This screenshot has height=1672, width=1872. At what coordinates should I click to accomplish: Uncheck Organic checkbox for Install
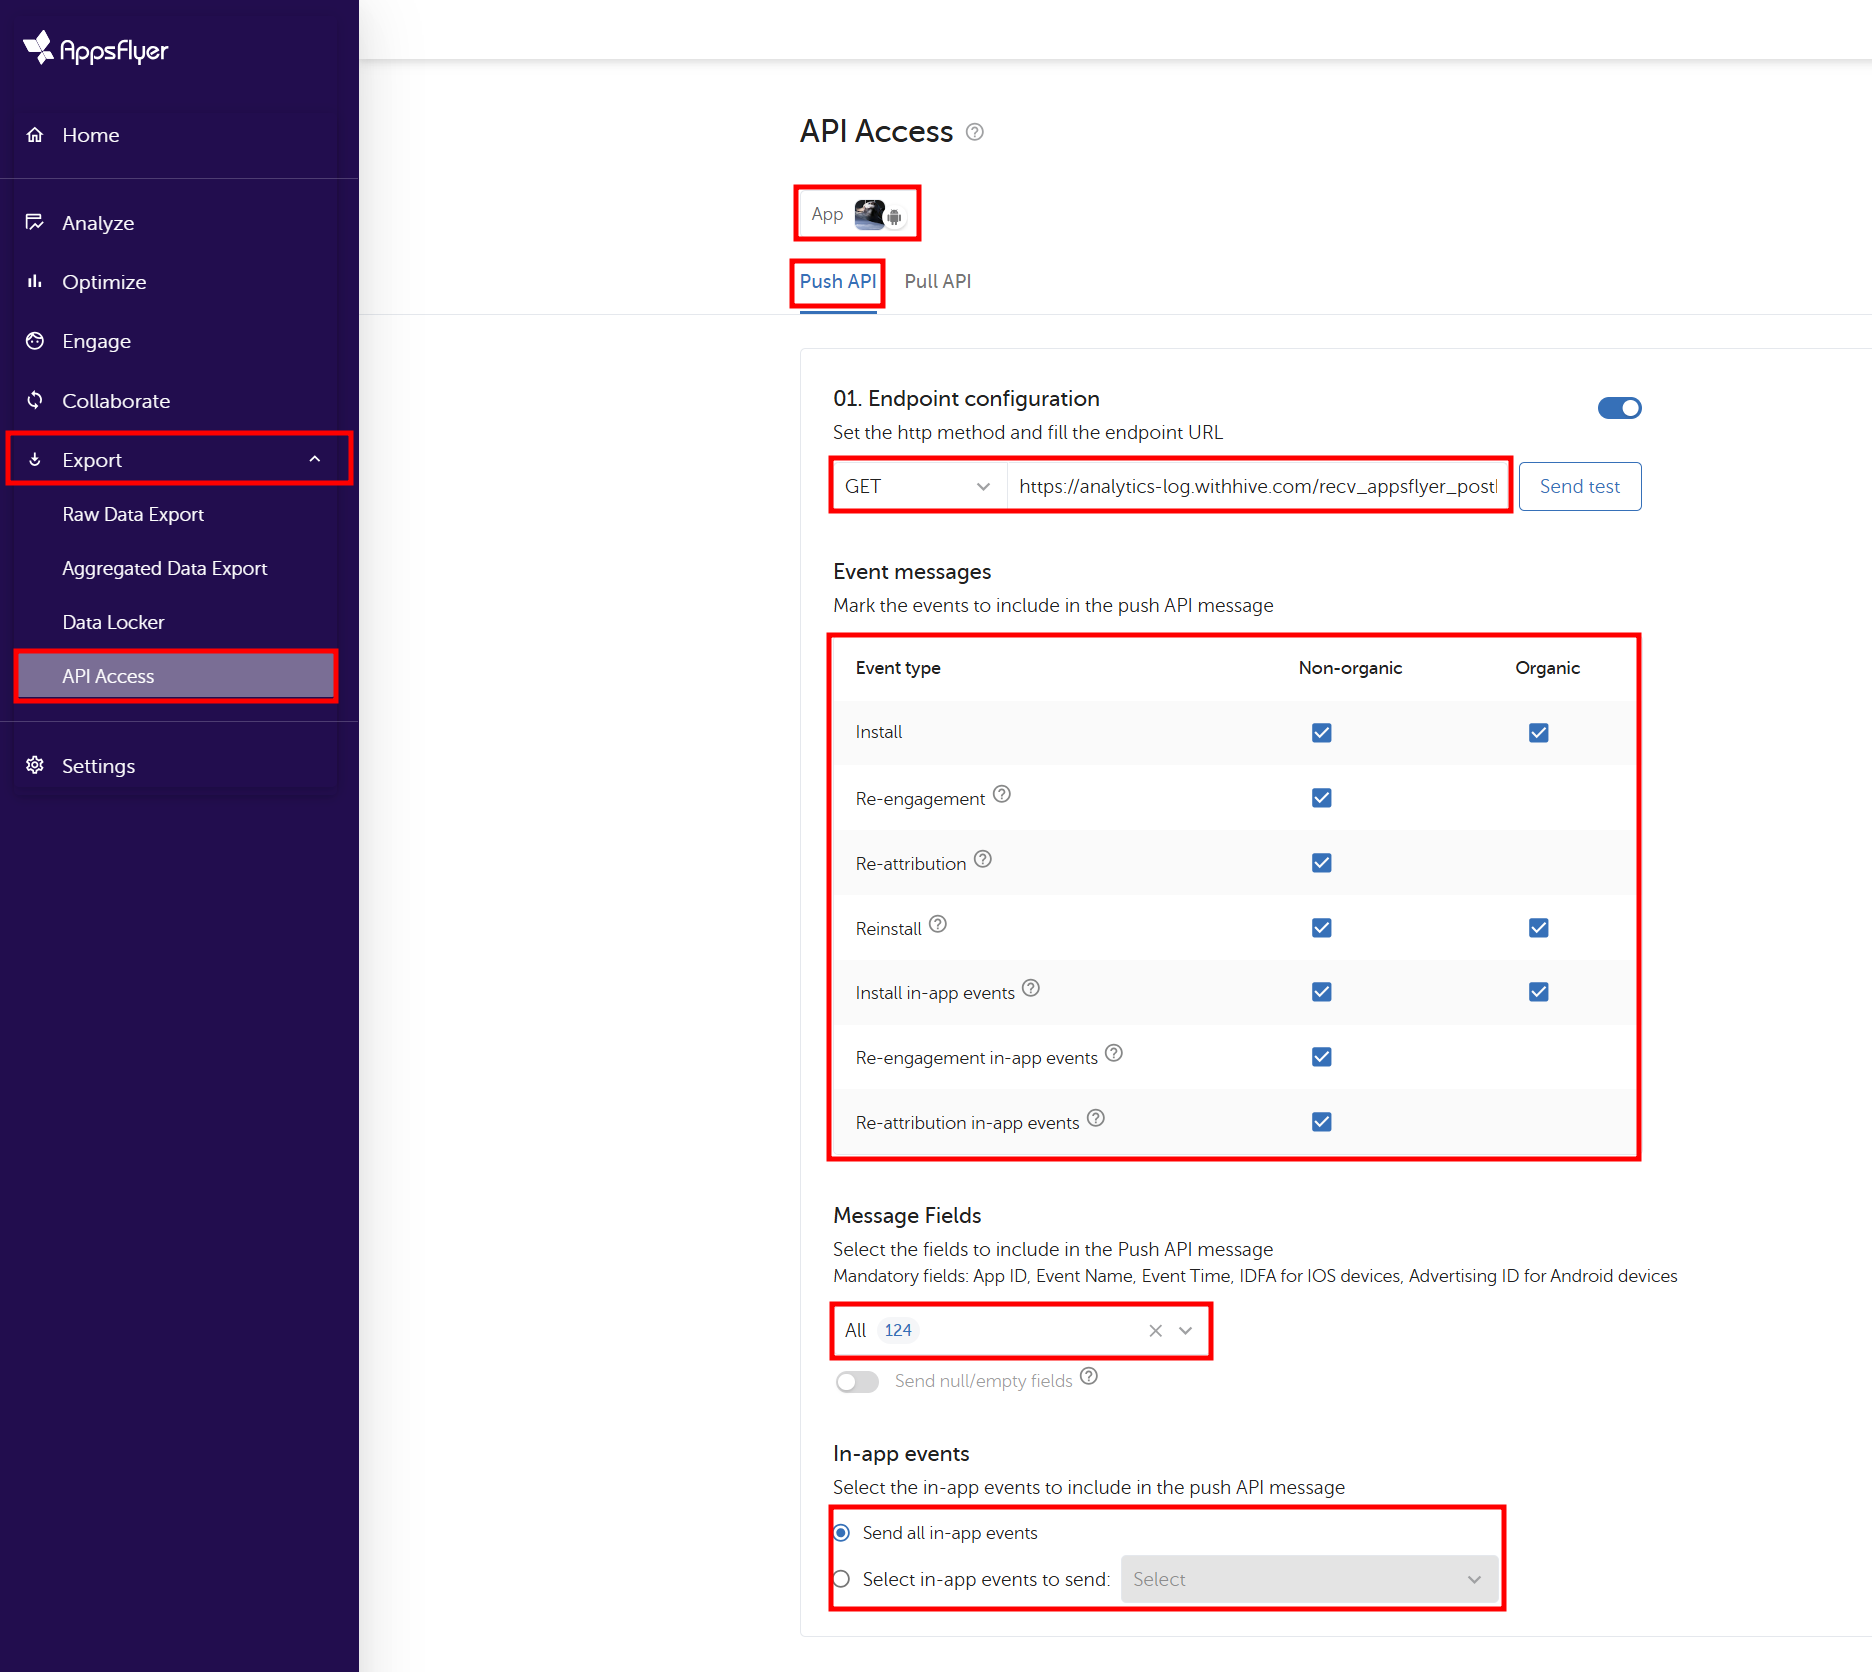click(1538, 733)
